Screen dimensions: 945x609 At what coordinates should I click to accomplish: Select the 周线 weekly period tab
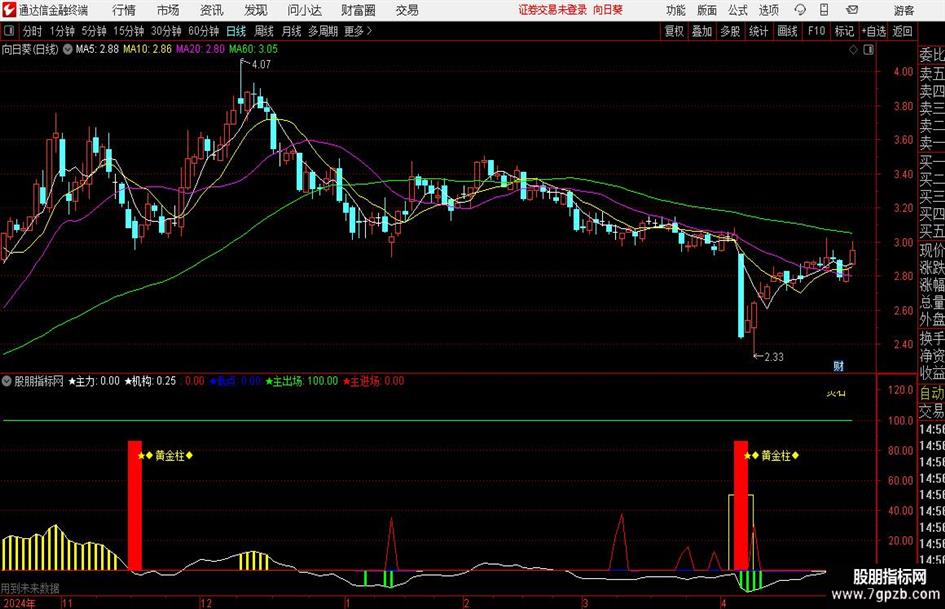[x=264, y=31]
